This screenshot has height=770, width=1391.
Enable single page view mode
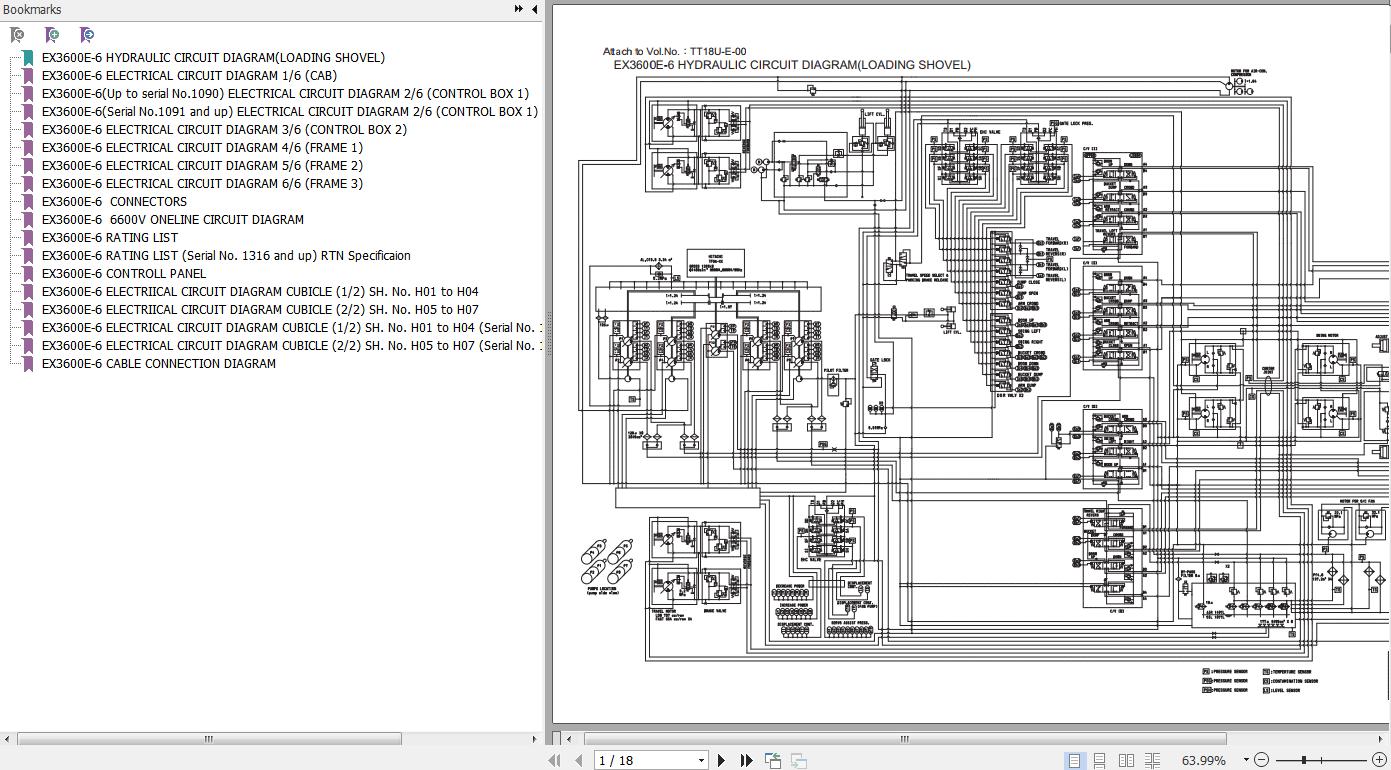(x=1073, y=760)
